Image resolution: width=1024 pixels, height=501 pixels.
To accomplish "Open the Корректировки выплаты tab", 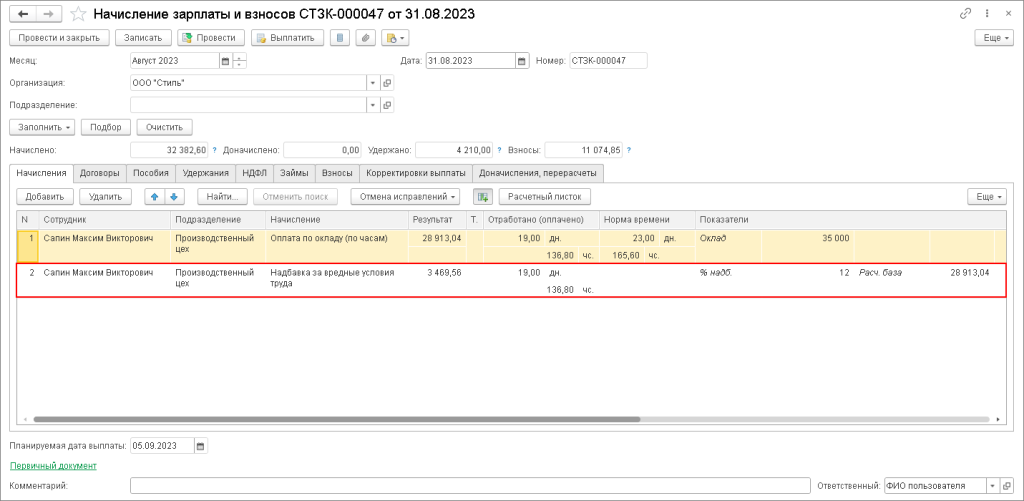I will [x=416, y=173].
